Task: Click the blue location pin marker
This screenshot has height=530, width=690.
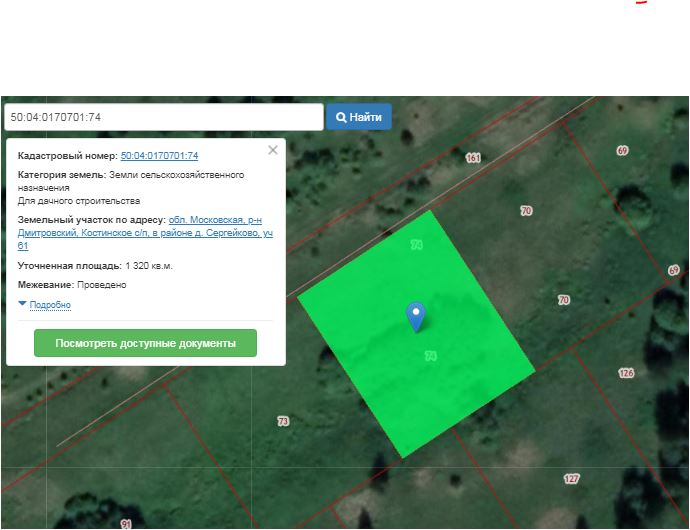Action: pos(416,316)
